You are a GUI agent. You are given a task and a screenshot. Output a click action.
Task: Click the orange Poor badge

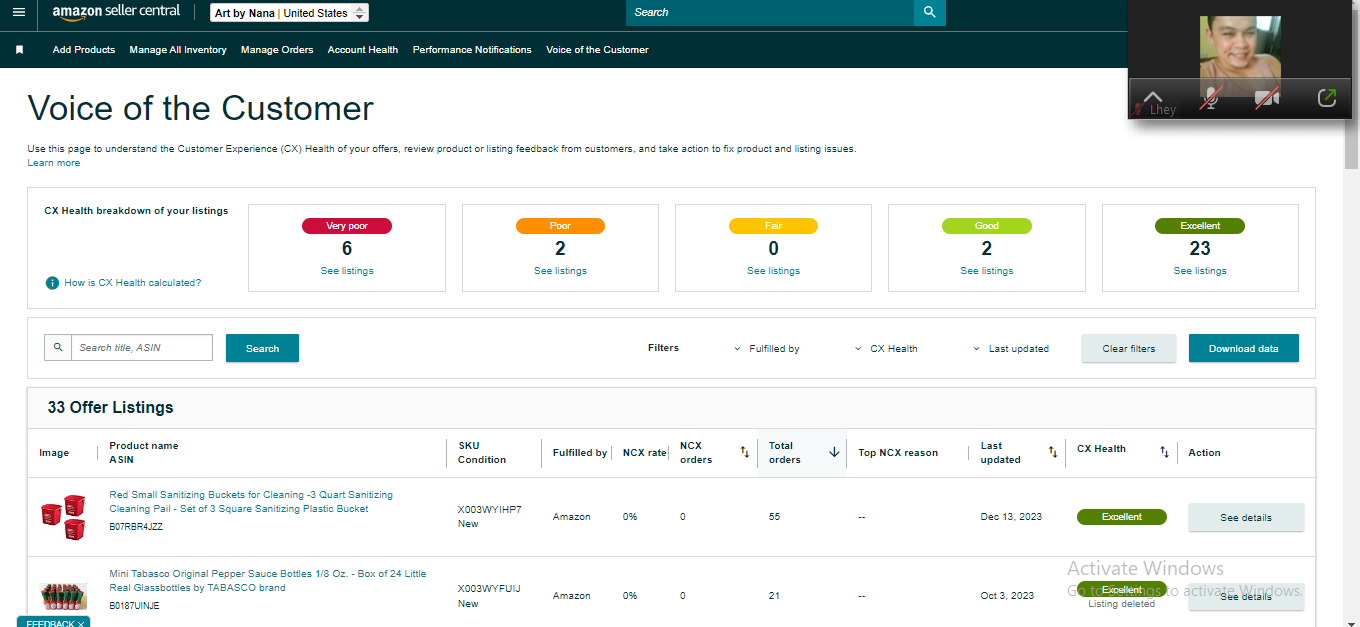[560, 226]
